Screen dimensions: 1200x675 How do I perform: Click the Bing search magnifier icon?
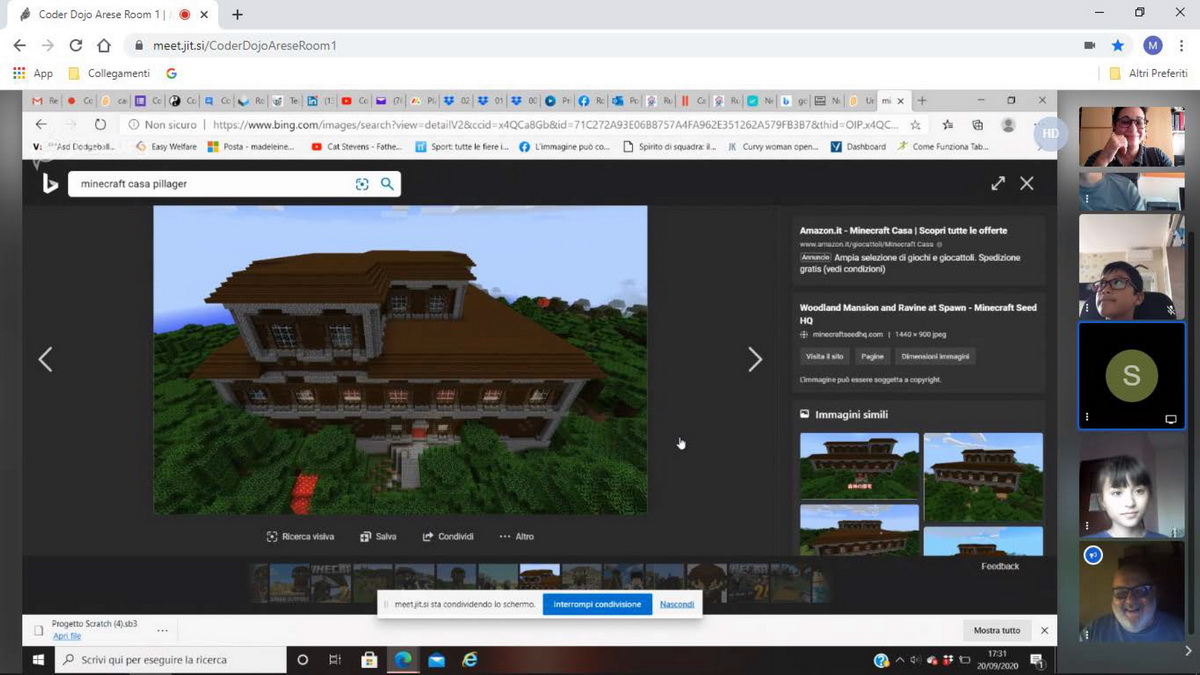(387, 184)
